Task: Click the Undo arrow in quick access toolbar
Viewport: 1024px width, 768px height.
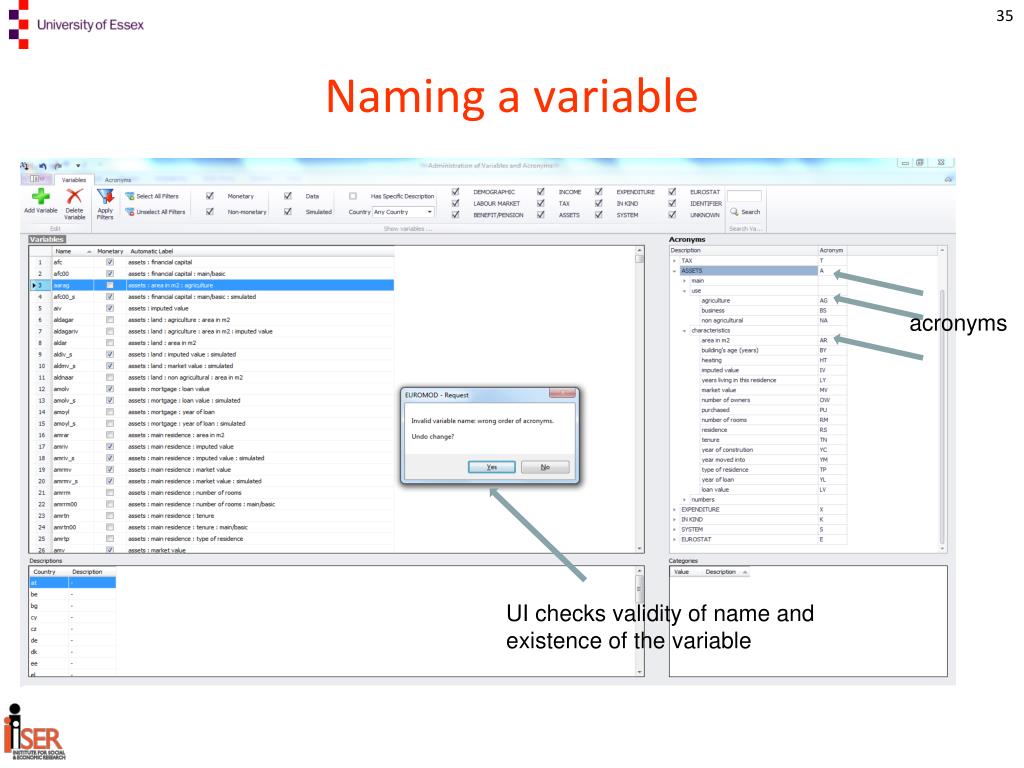Action: pyautogui.click(x=42, y=166)
